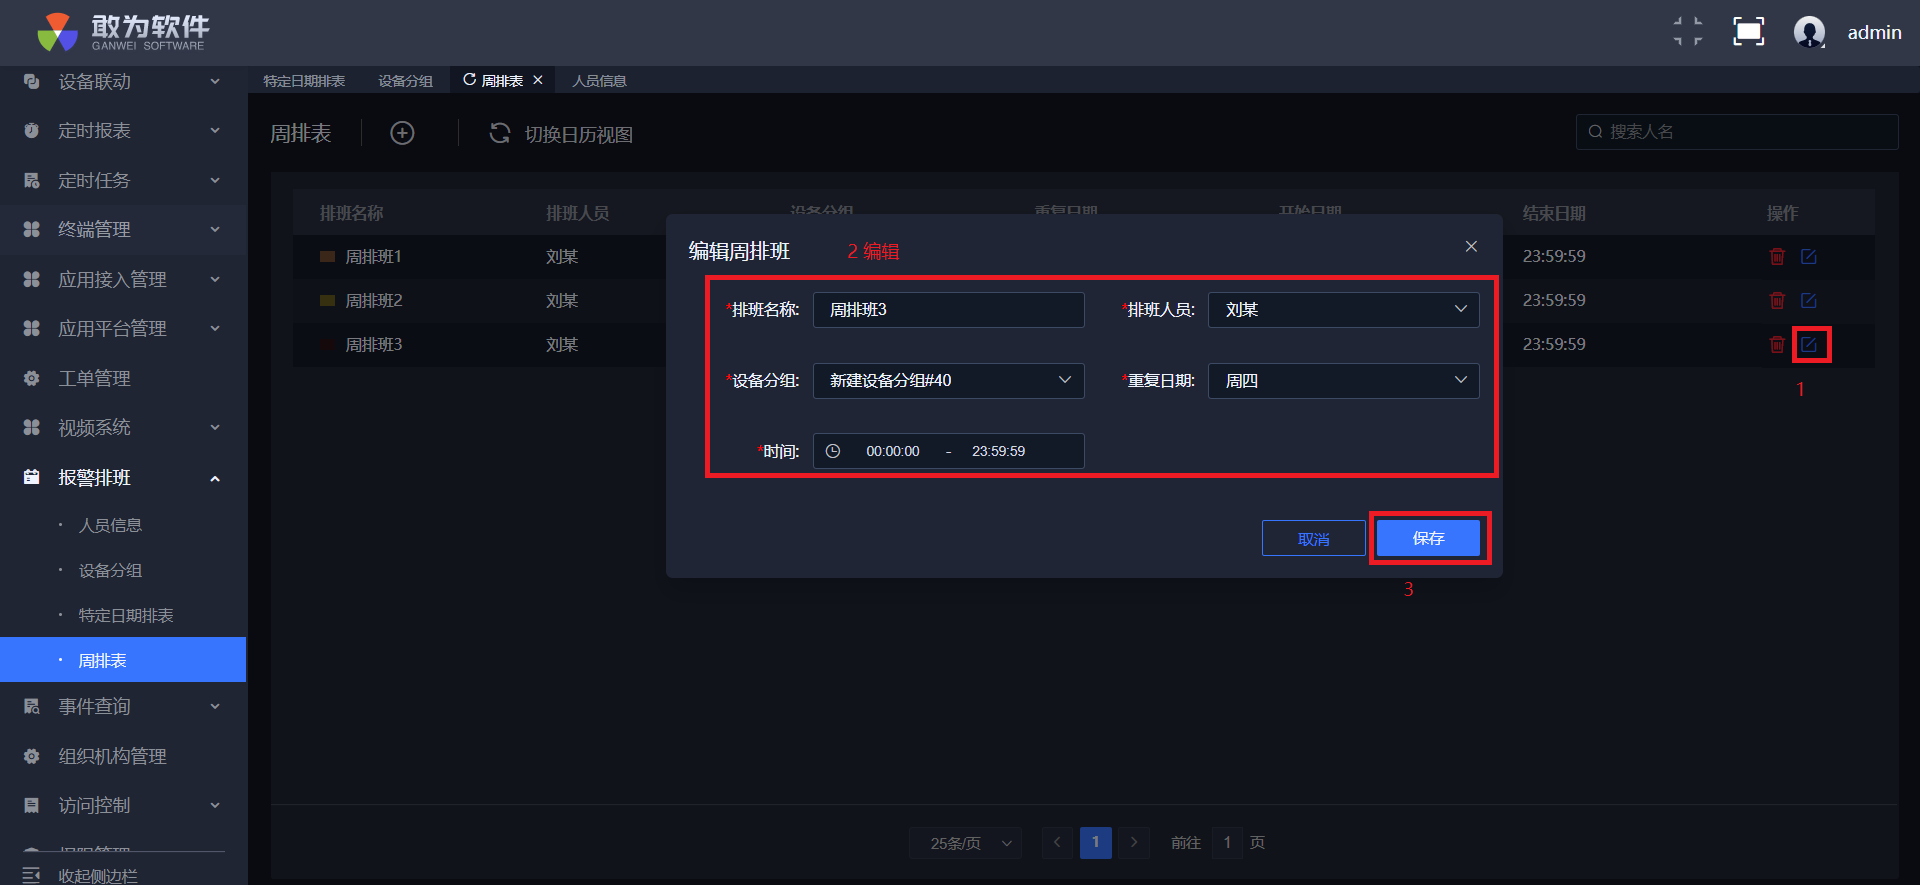Viewport: 1920px width, 885px height.
Task: Click the switch calendar view refresh icon
Action: (500, 133)
